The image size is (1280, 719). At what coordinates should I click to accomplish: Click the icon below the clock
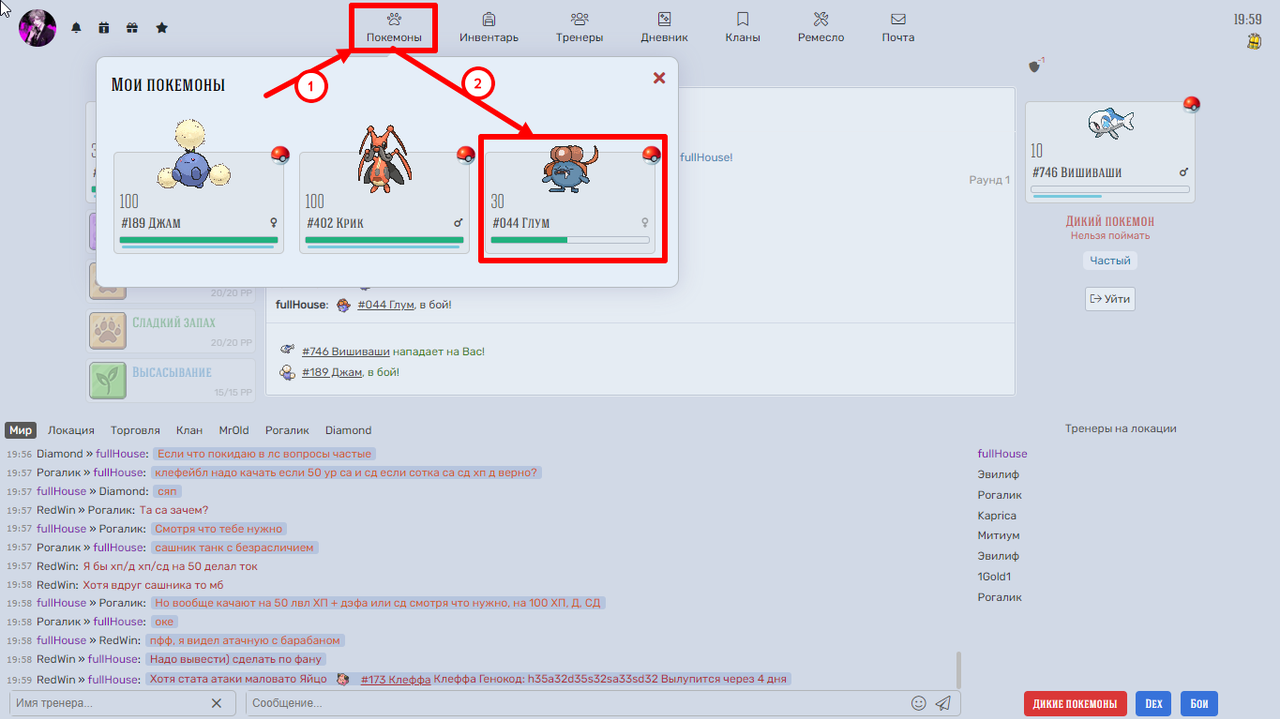(x=1254, y=41)
